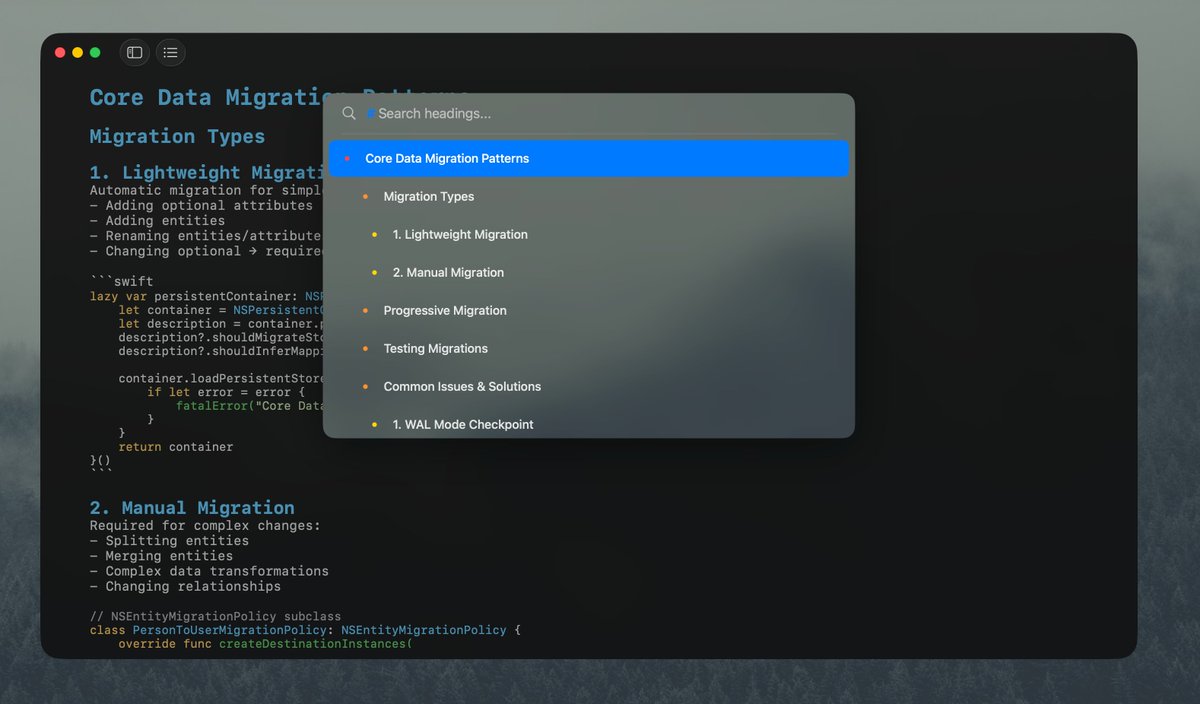Image resolution: width=1200 pixels, height=704 pixels.
Task: Close the window with red button
Action: click(x=60, y=52)
